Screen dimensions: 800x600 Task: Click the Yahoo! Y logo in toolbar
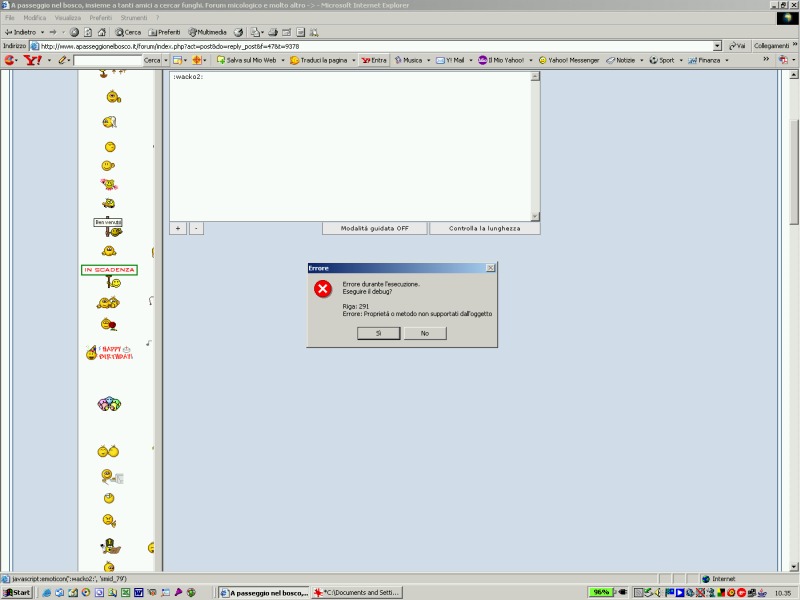click(31, 60)
